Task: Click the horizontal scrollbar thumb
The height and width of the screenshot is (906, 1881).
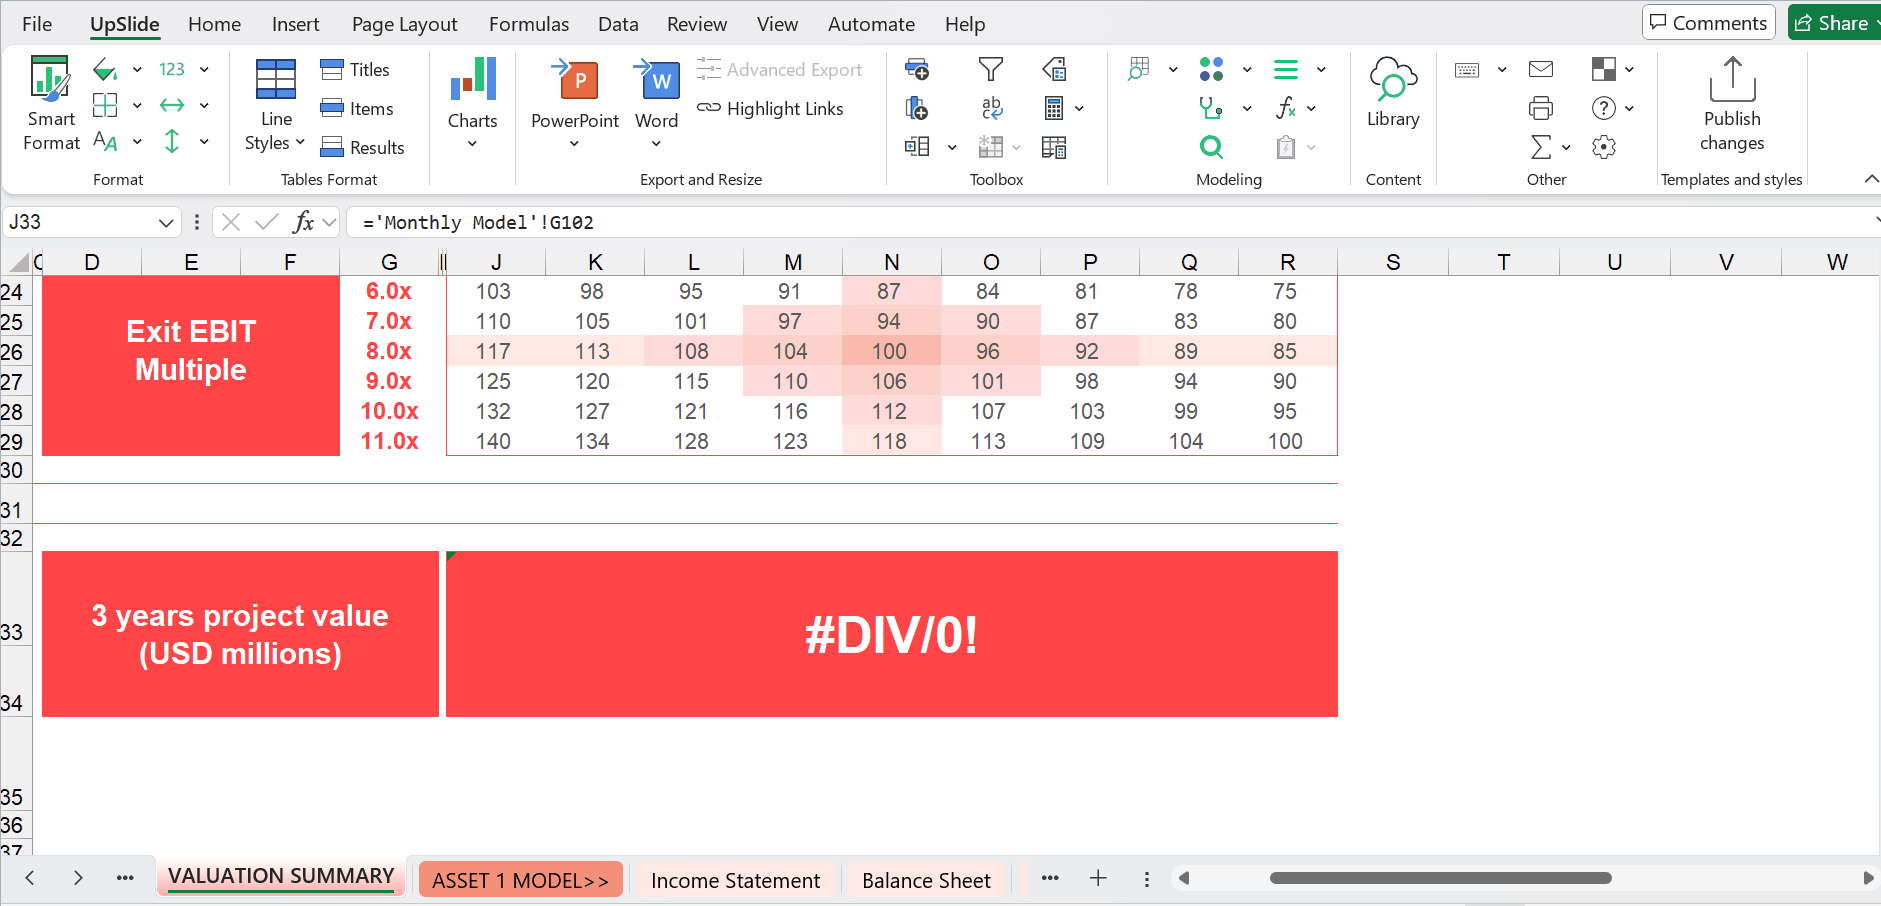Action: pos(1440,878)
